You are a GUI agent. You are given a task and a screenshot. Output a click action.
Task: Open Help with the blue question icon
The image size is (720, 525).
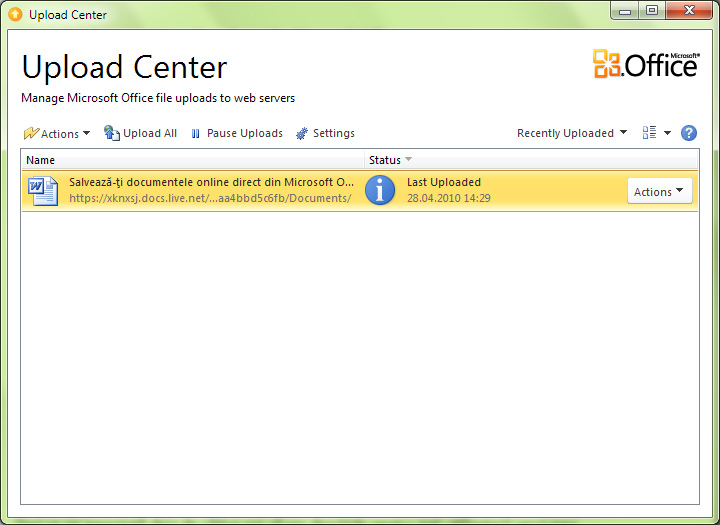[689, 133]
